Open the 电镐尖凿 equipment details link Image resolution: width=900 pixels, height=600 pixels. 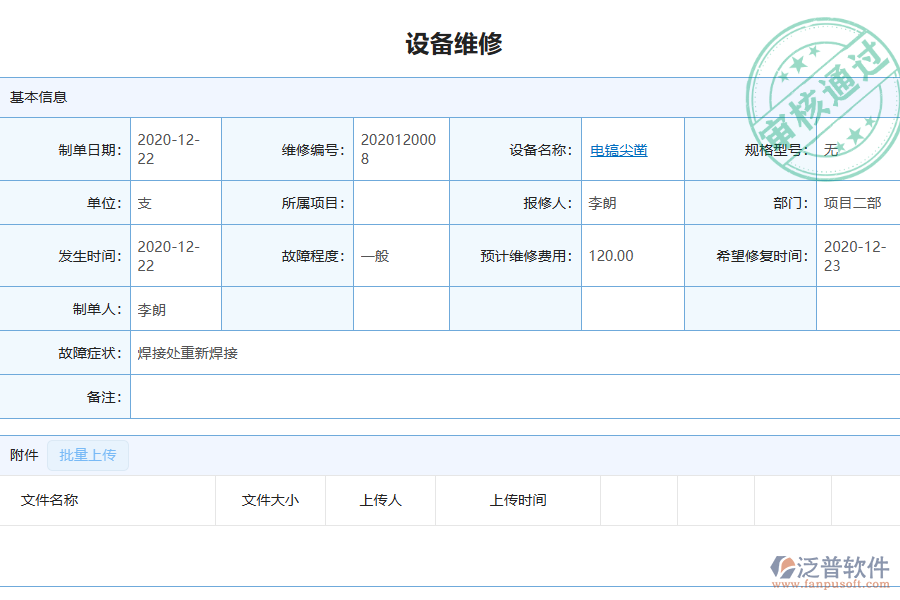tap(617, 149)
